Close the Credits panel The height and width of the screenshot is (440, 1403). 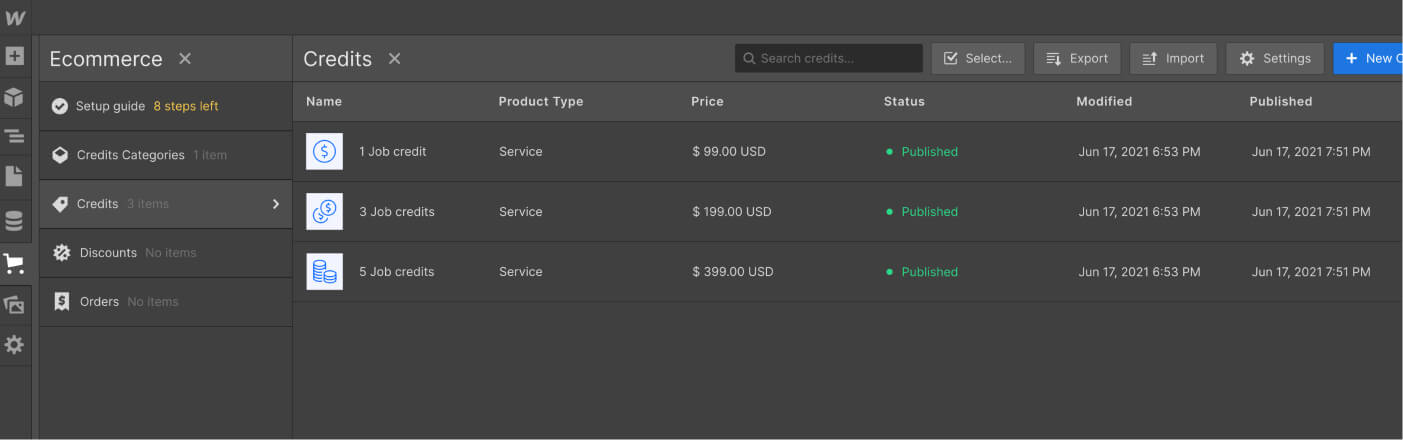[395, 59]
